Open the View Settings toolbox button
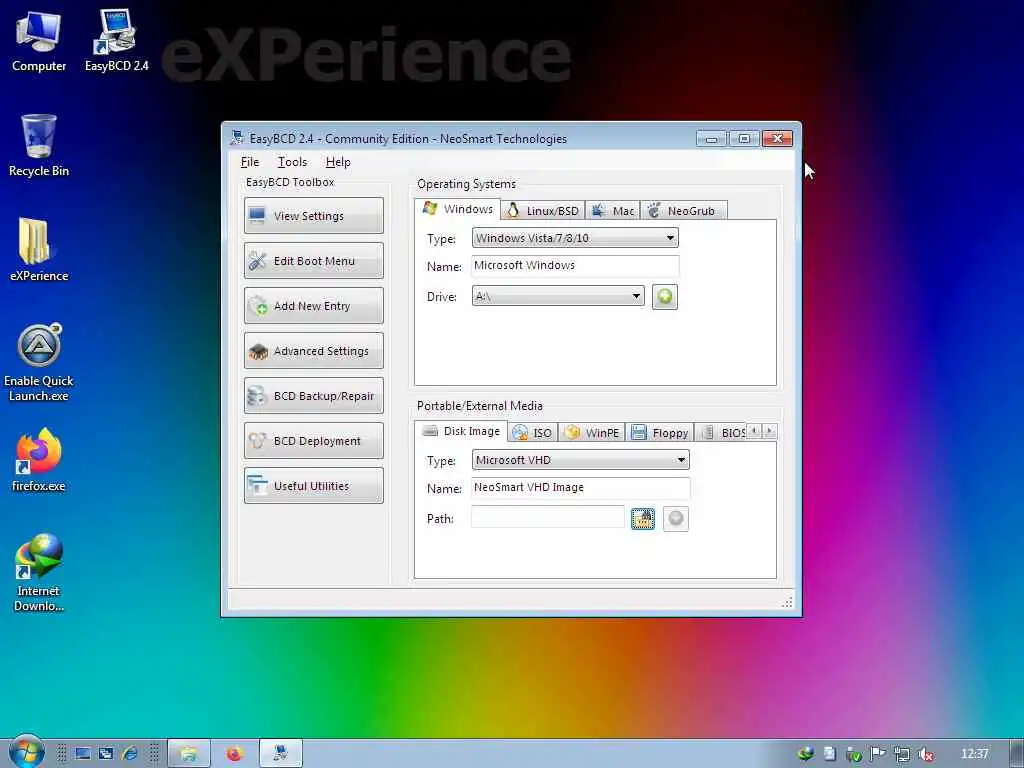The image size is (1024, 768). (x=313, y=216)
